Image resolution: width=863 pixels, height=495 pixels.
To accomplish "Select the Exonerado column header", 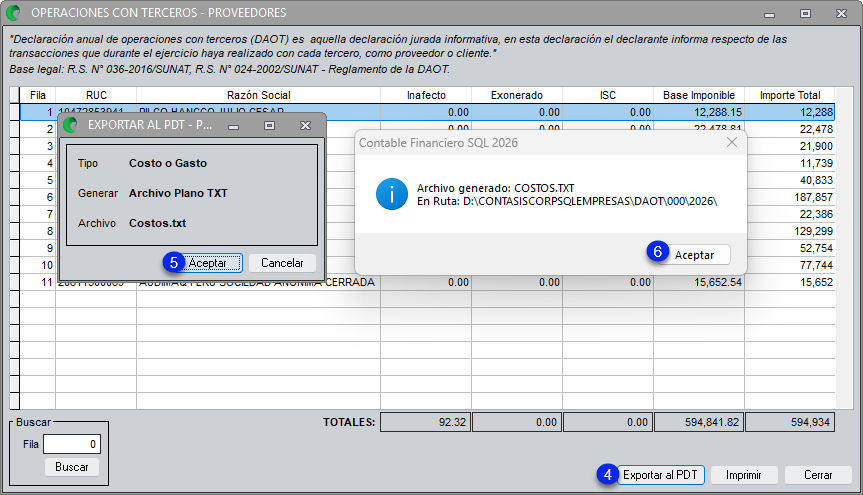I will point(517,95).
